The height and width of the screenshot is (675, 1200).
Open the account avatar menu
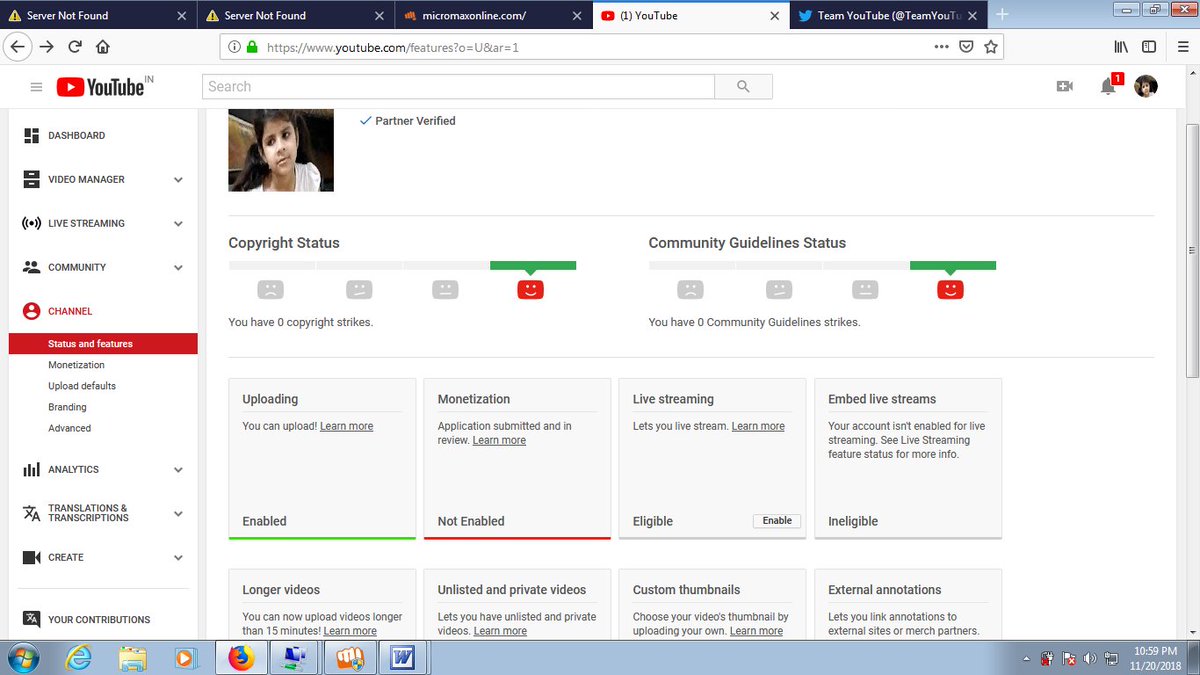[1146, 87]
